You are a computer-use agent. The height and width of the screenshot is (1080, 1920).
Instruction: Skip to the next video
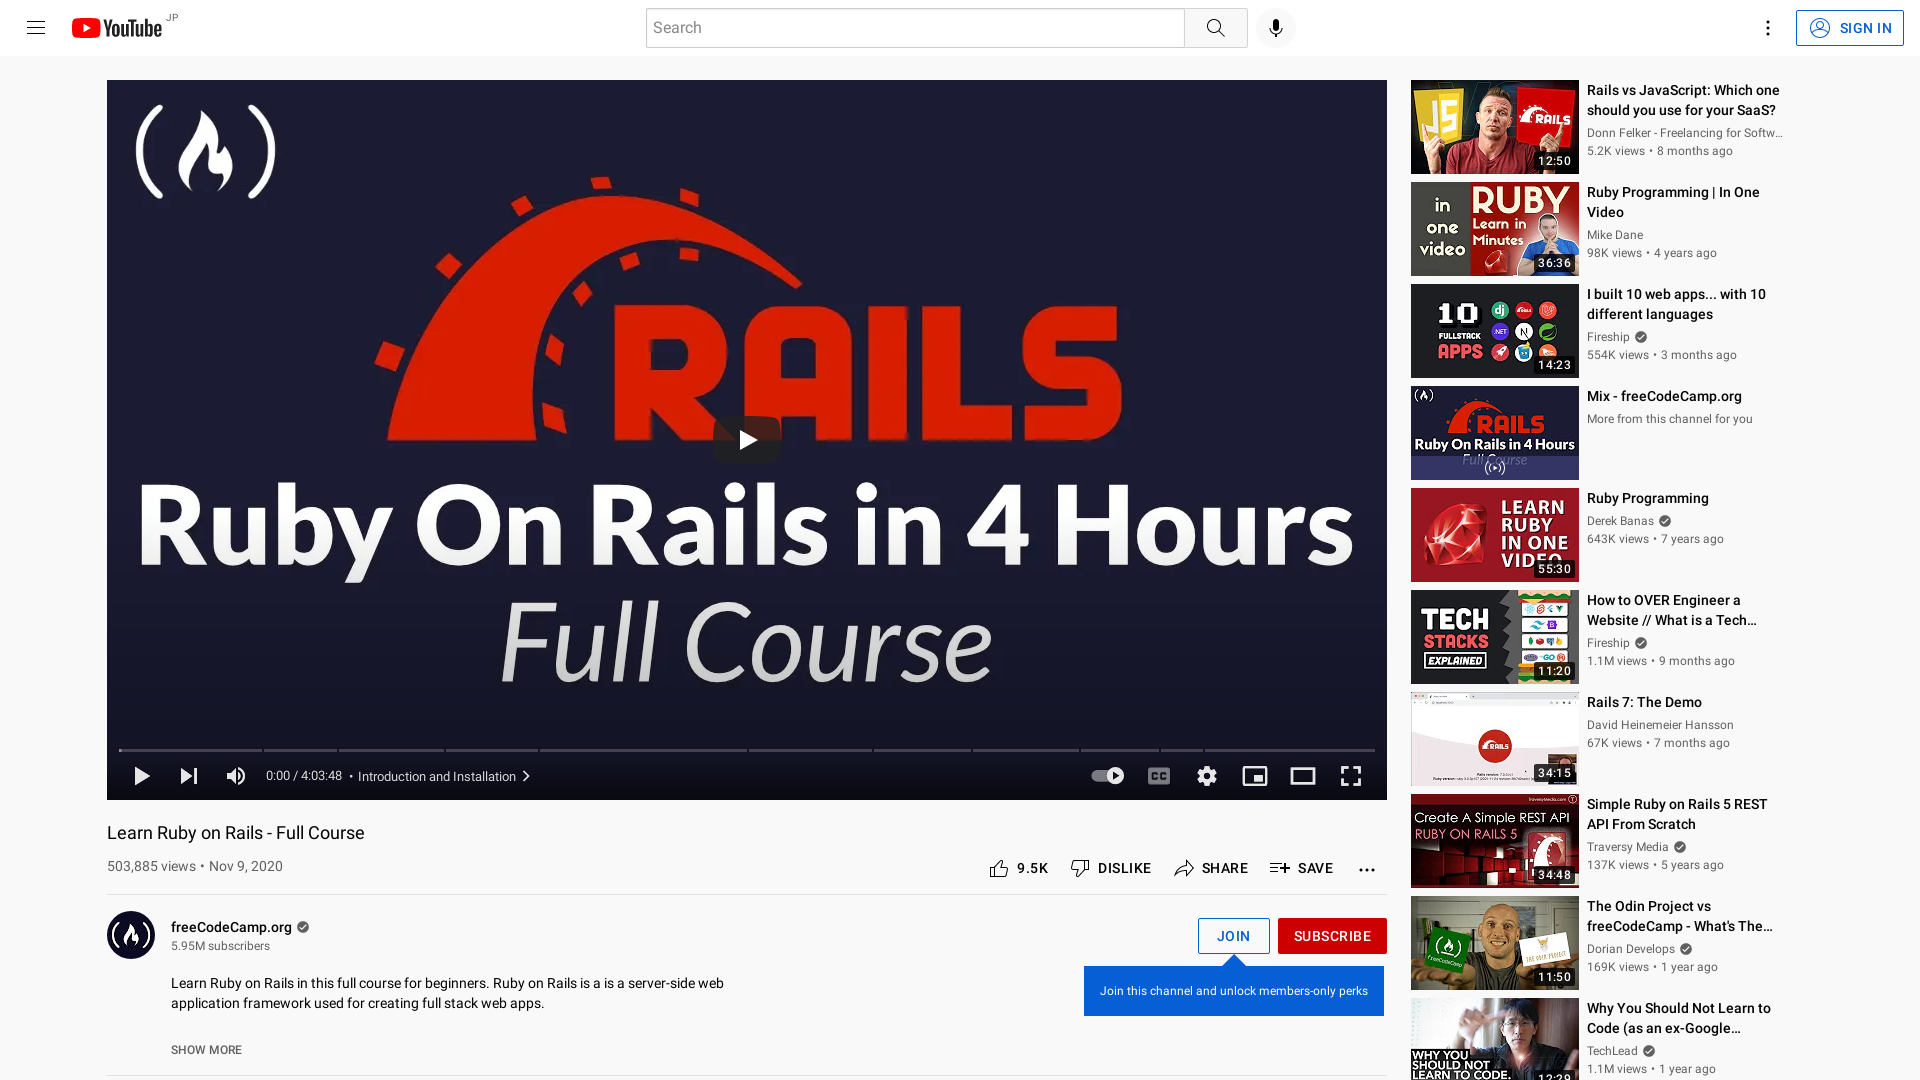[x=189, y=776]
